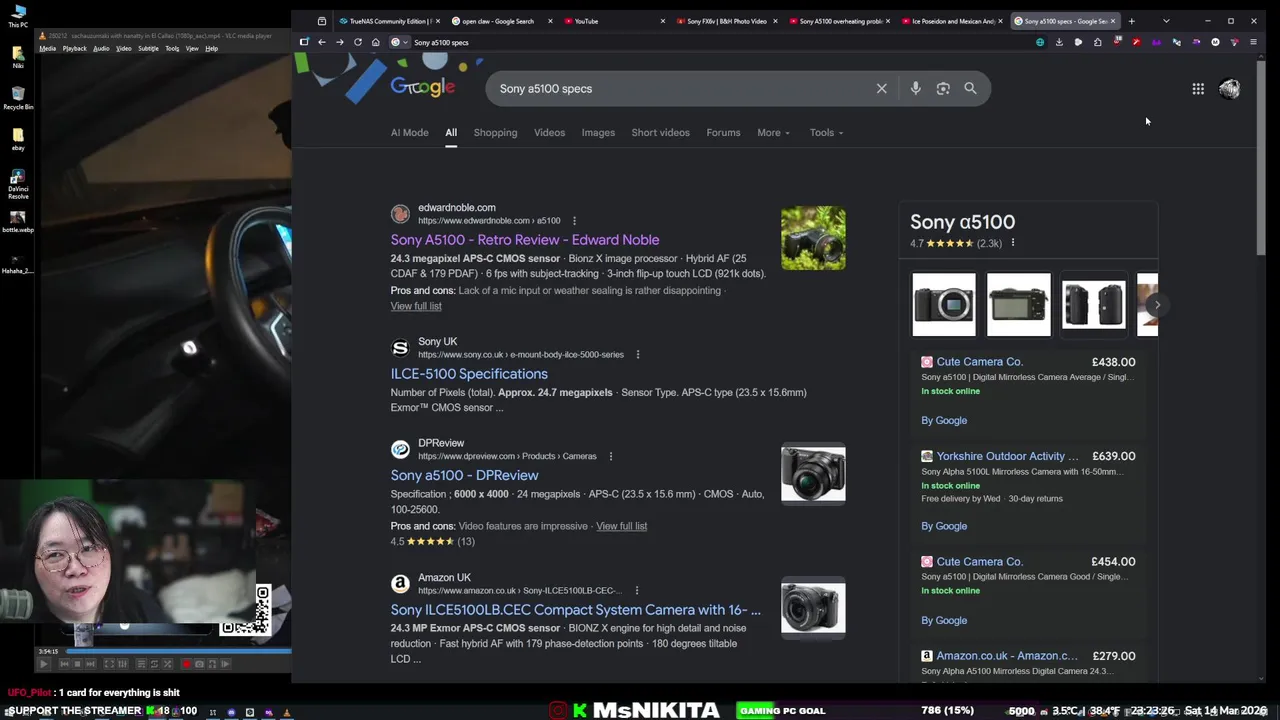Toggle VLC A-B loop button
Viewport: 1280px width, 720px height.
(212, 664)
